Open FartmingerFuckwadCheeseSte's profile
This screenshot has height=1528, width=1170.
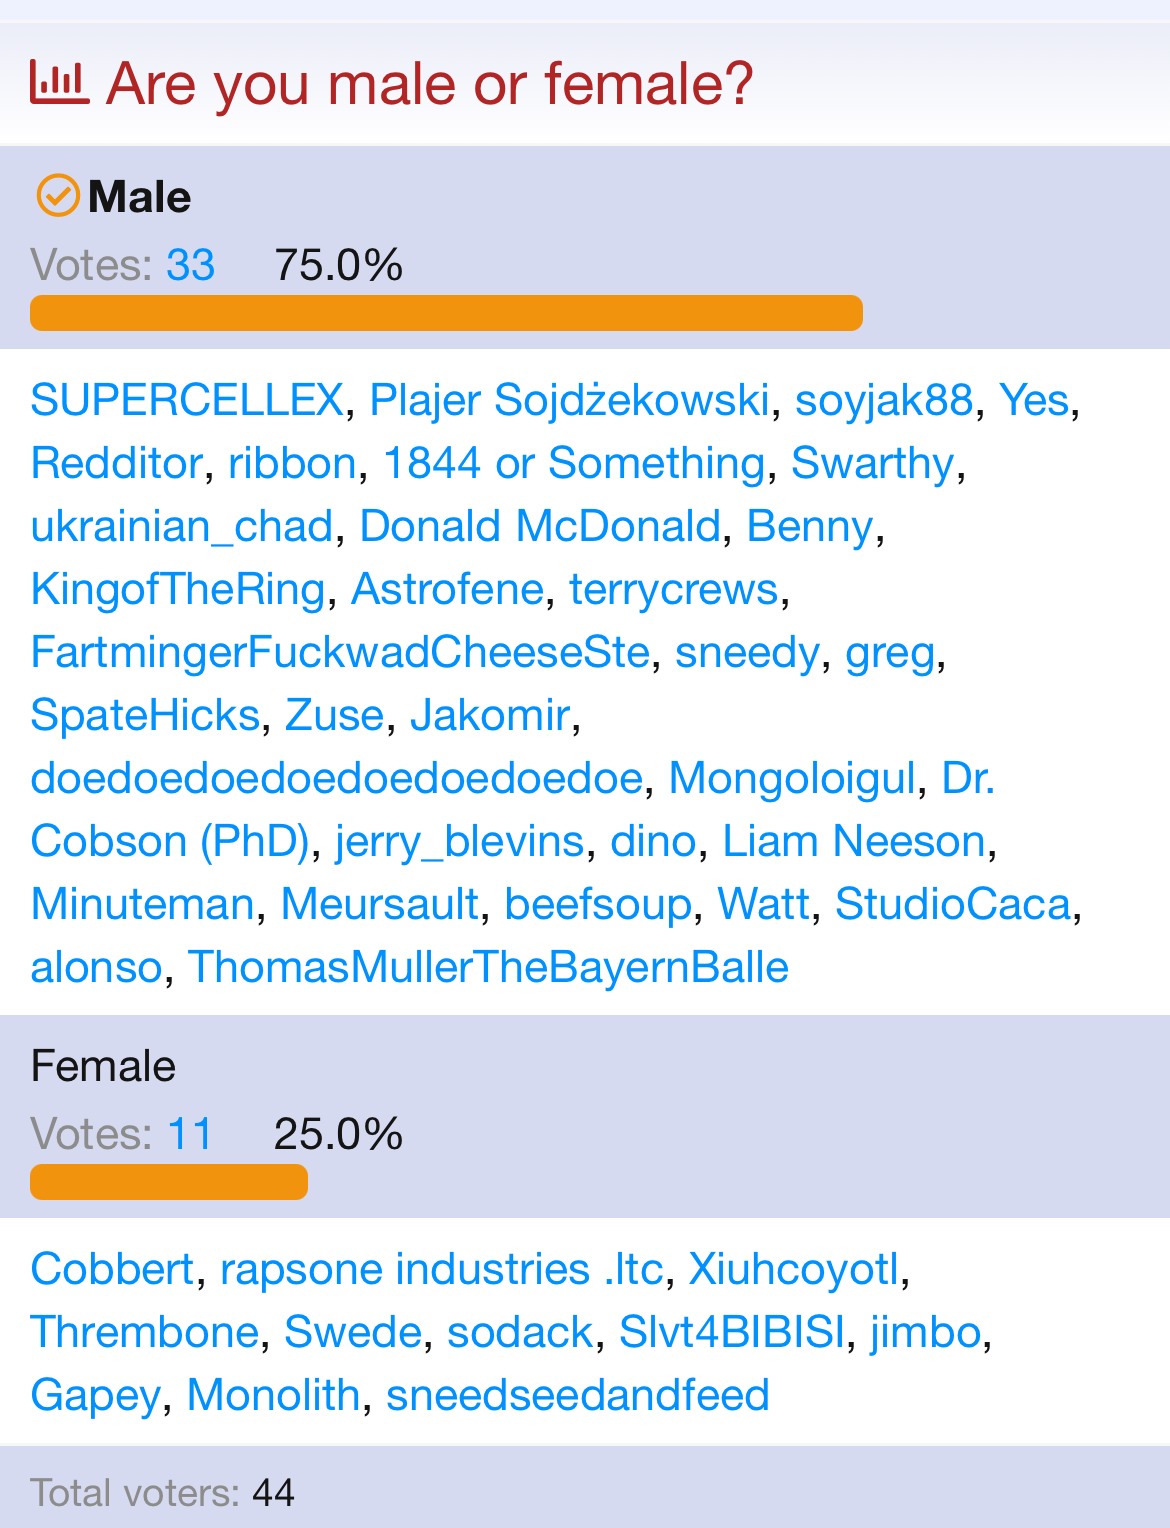341,652
